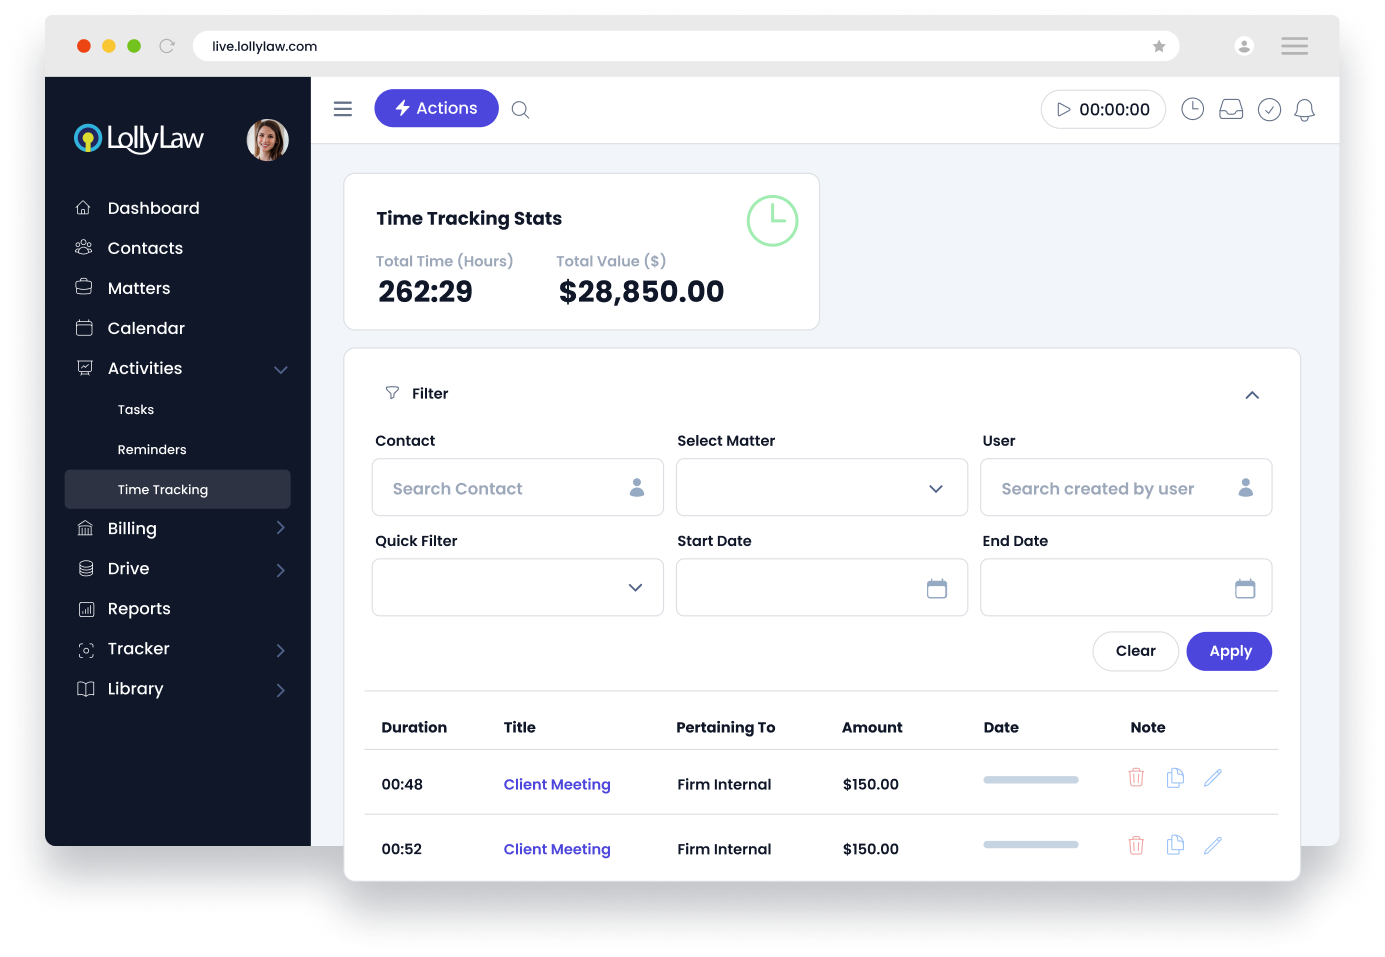Screen dimensions: 1385x957
Task: Open Tasks under Activities
Action: [x=136, y=410]
